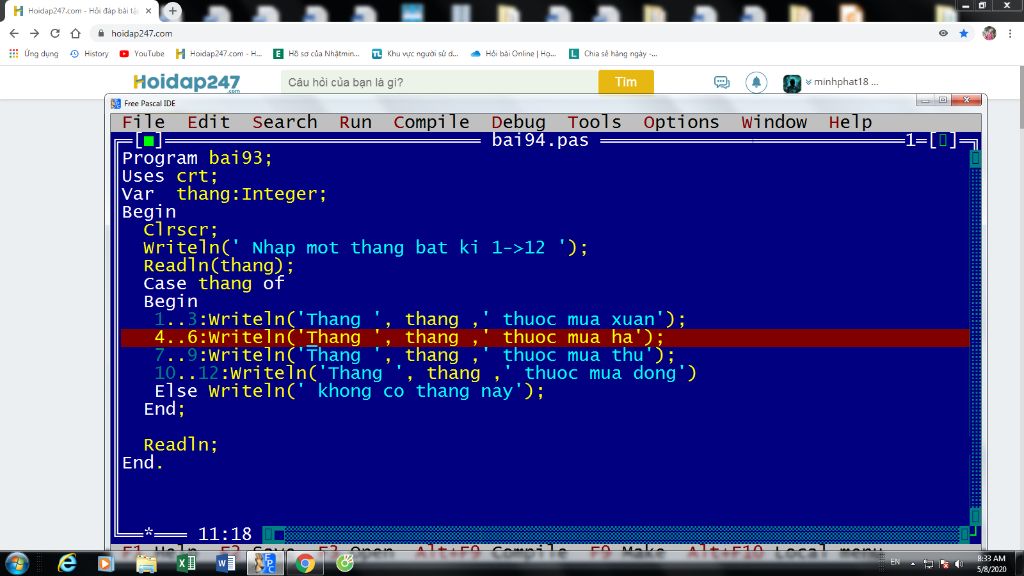Click the 'Readln(thang);' line
1024x576 pixels.
pyautogui.click(x=219, y=266)
